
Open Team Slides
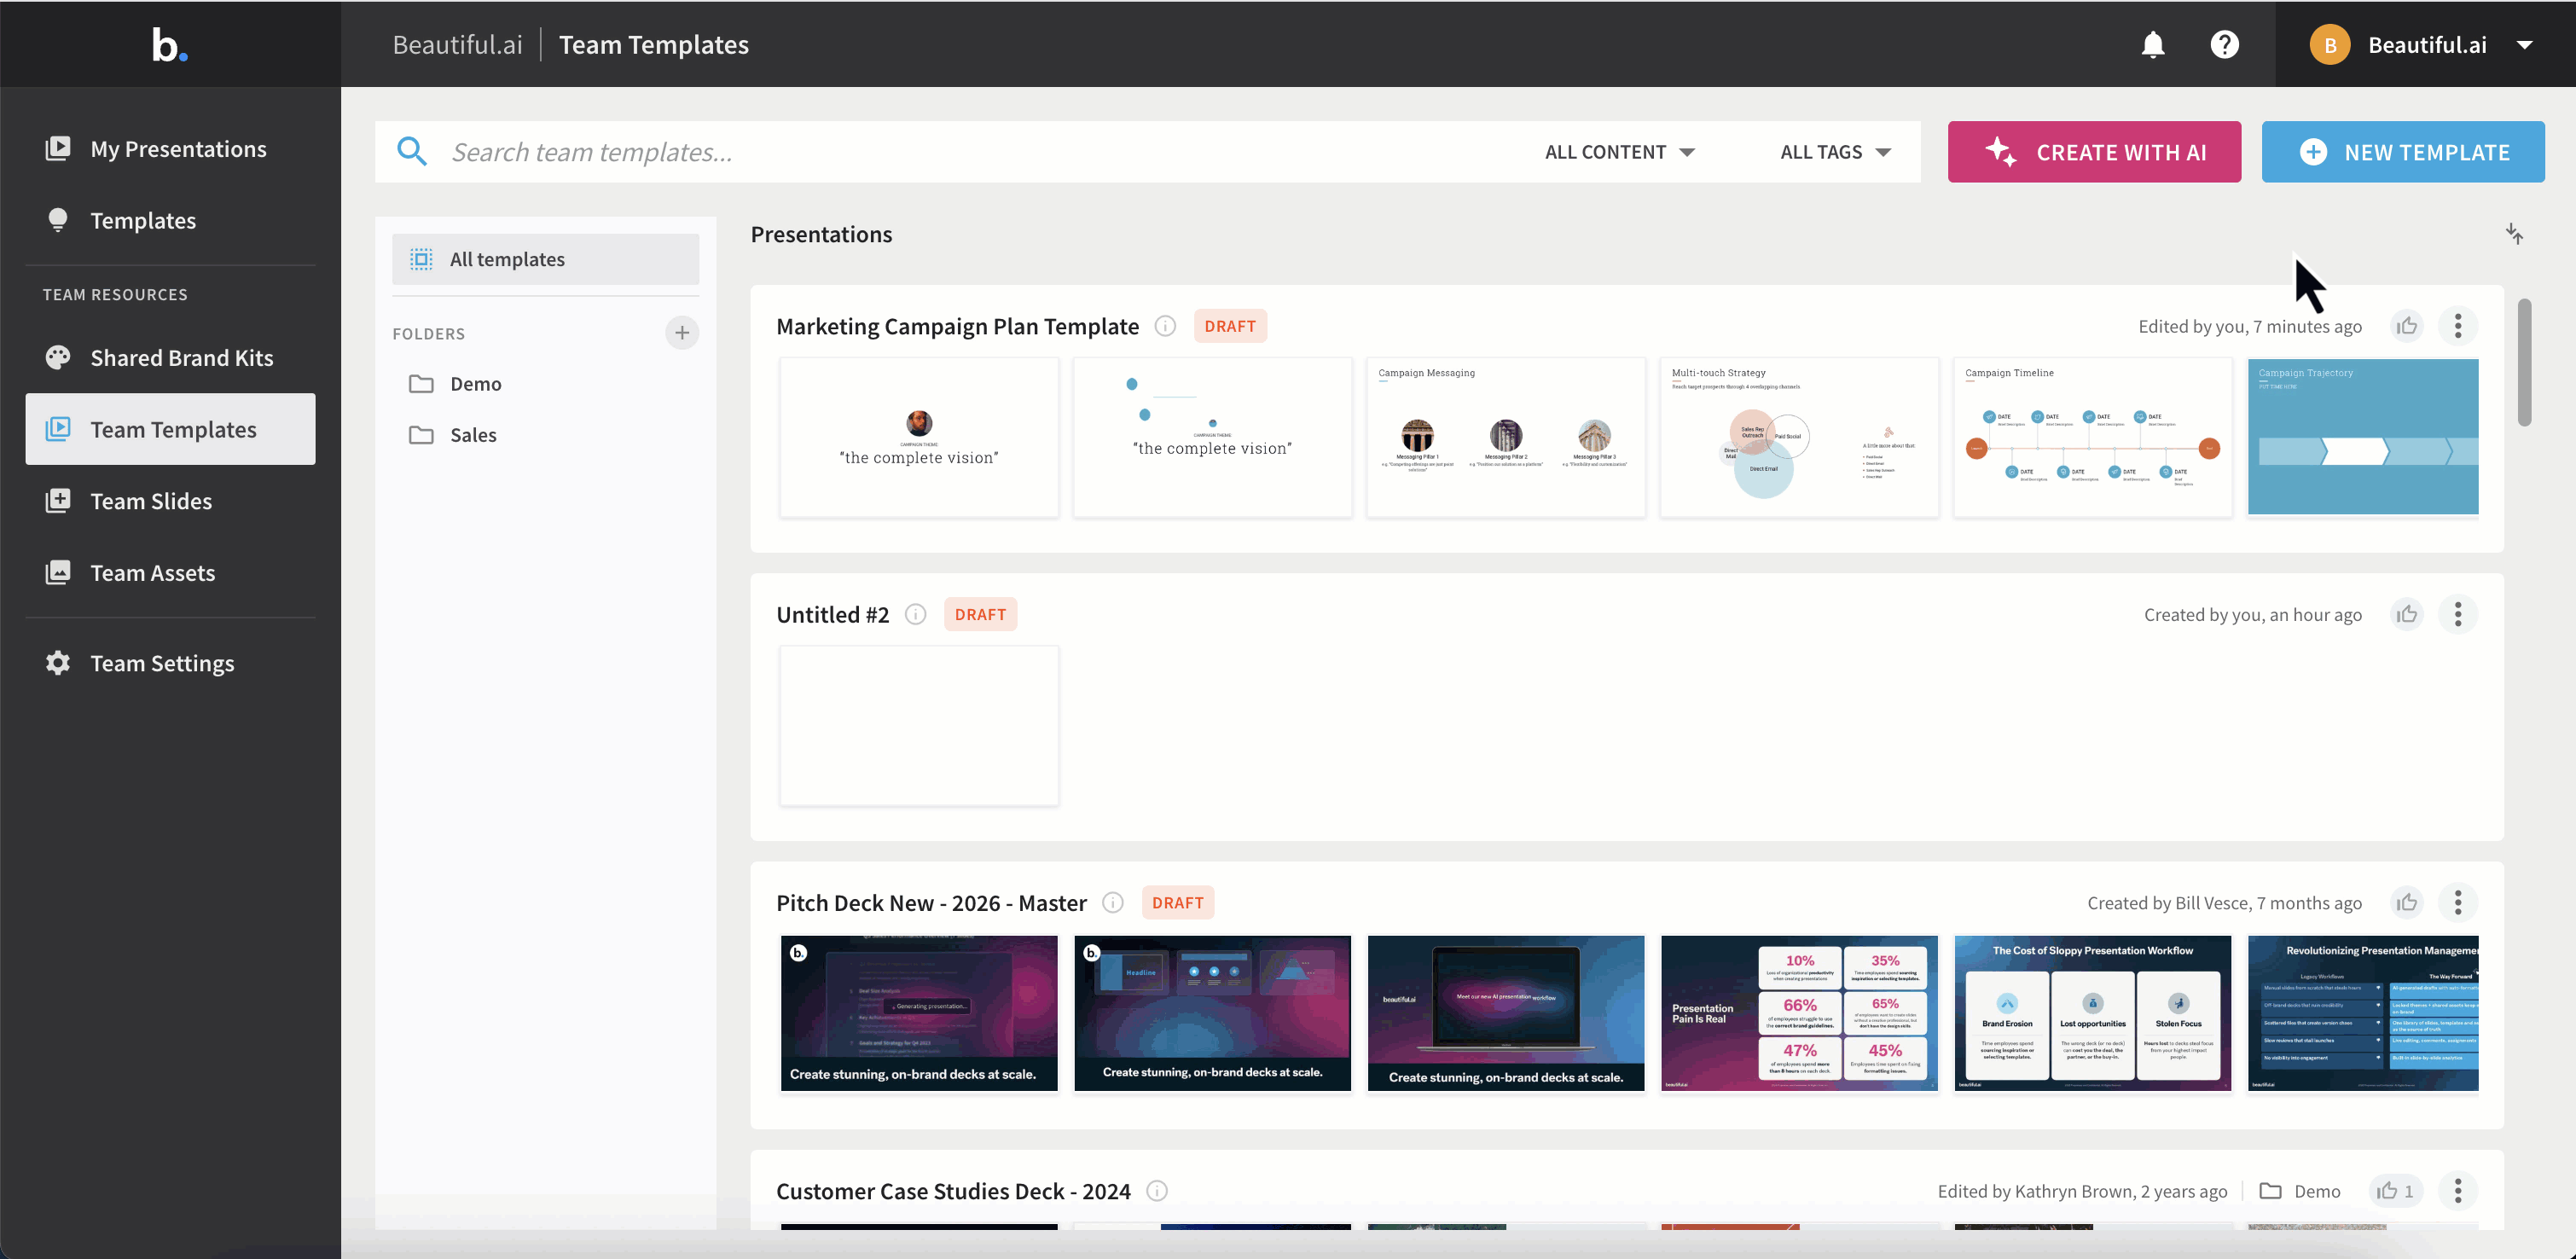[x=170, y=501]
